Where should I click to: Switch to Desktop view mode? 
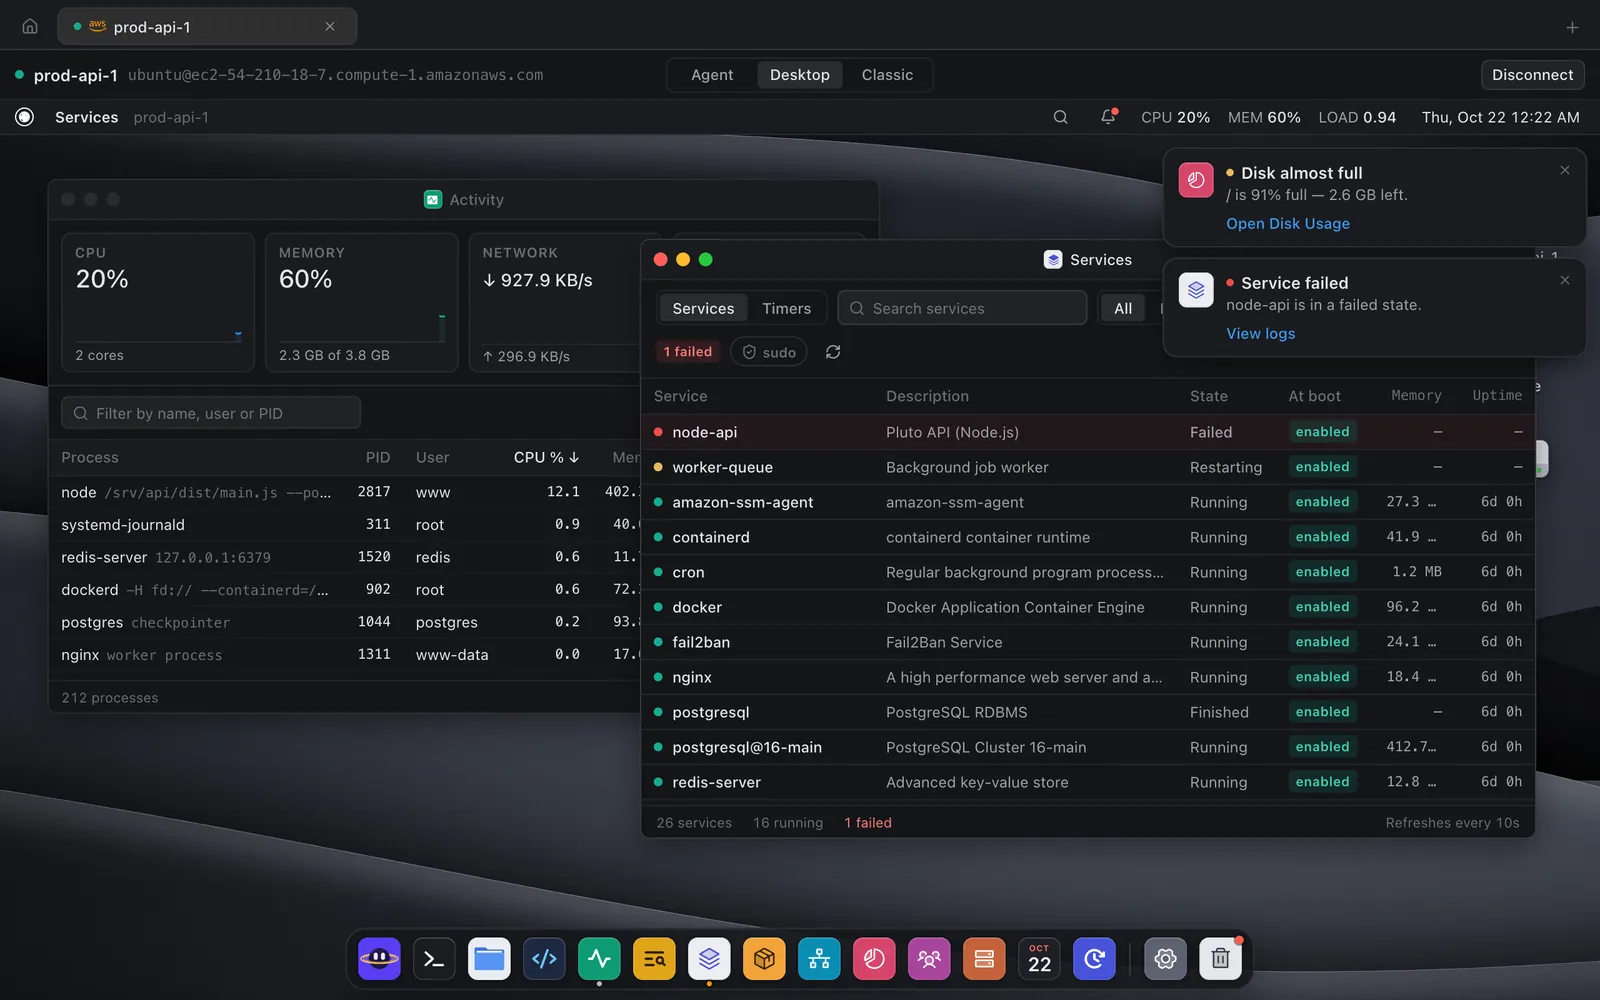[800, 75]
